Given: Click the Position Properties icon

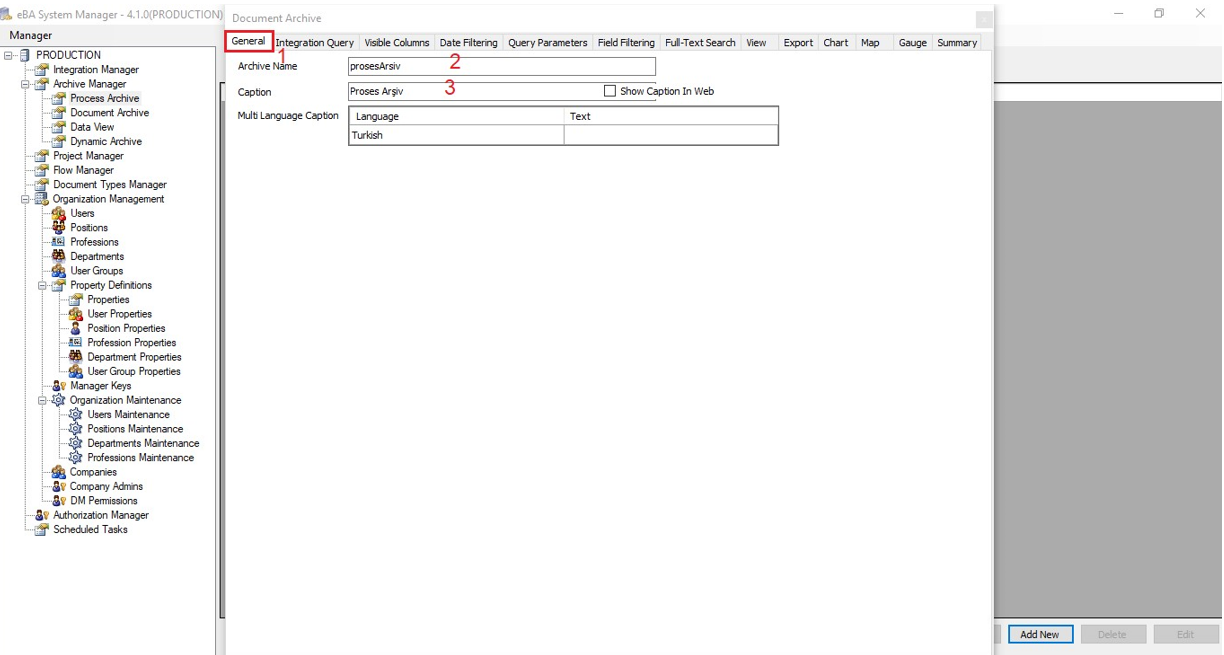Looking at the screenshot, I should pyautogui.click(x=76, y=328).
